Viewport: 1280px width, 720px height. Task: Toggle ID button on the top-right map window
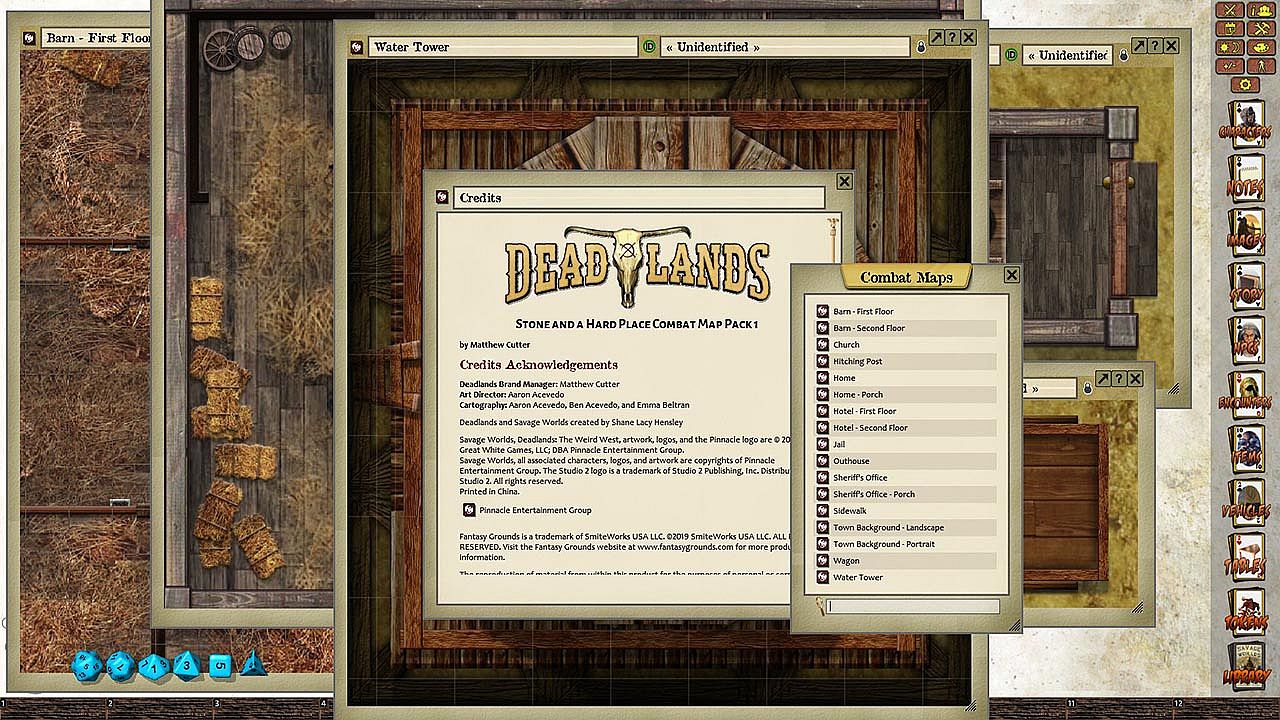tap(1011, 55)
